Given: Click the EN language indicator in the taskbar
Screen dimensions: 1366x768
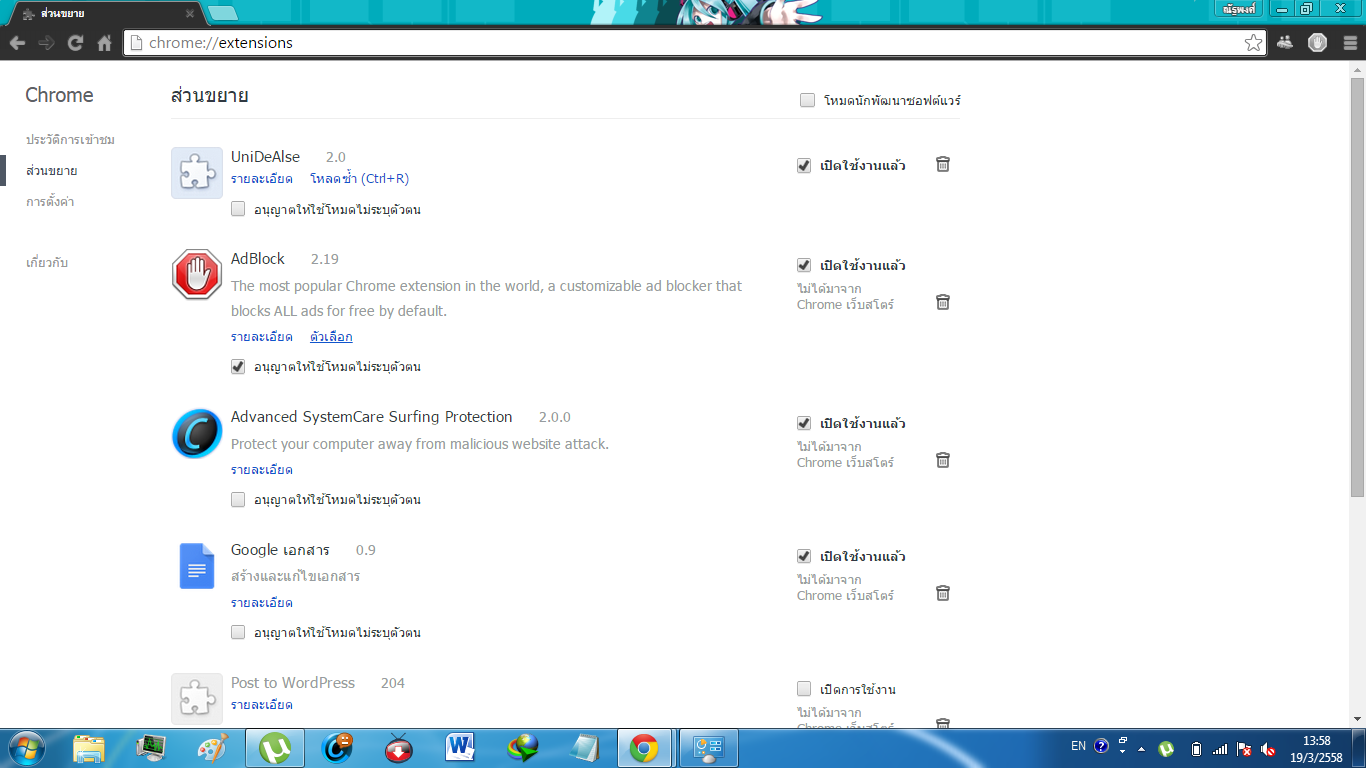Looking at the screenshot, I should point(1078,746).
